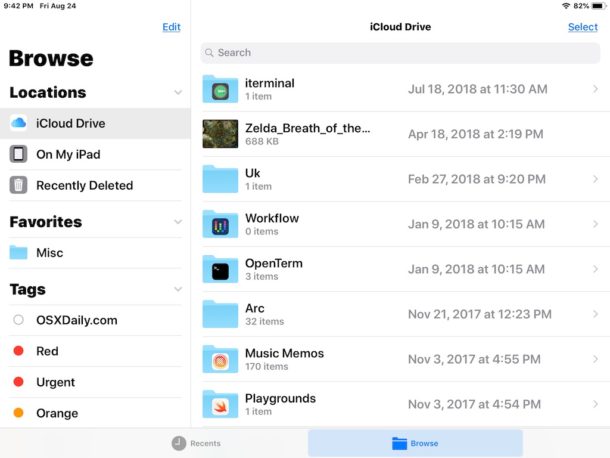This screenshot has width=610, height=458.
Task: Open Workflow via its chevron
Action: [x=596, y=224]
